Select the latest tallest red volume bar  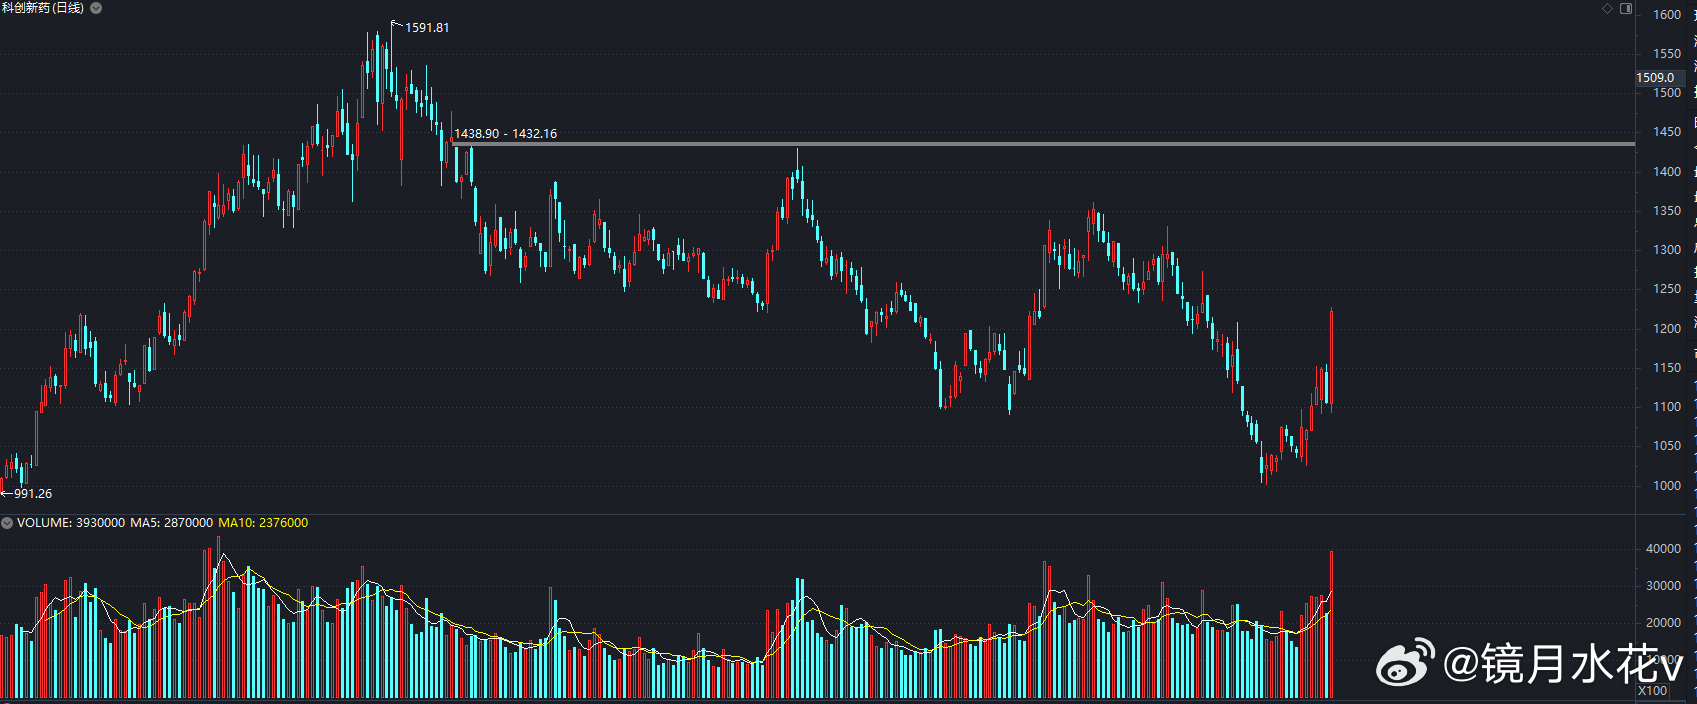[x=1331, y=624]
